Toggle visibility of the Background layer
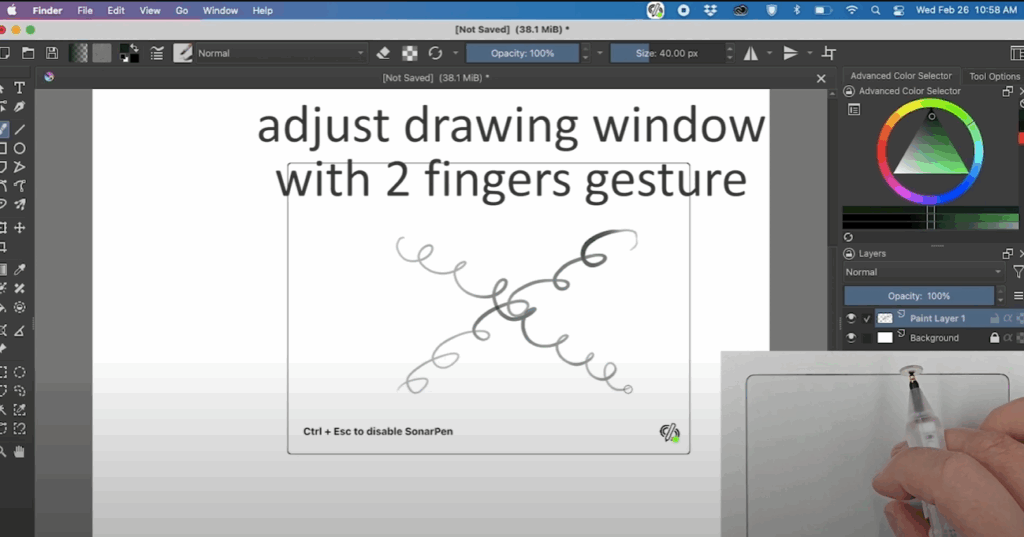 tap(850, 338)
